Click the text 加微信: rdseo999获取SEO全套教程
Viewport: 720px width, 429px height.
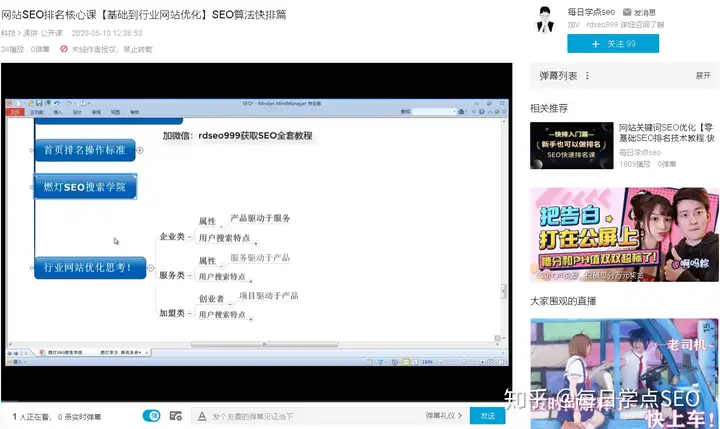pyautogui.click(x=237, y=135)
